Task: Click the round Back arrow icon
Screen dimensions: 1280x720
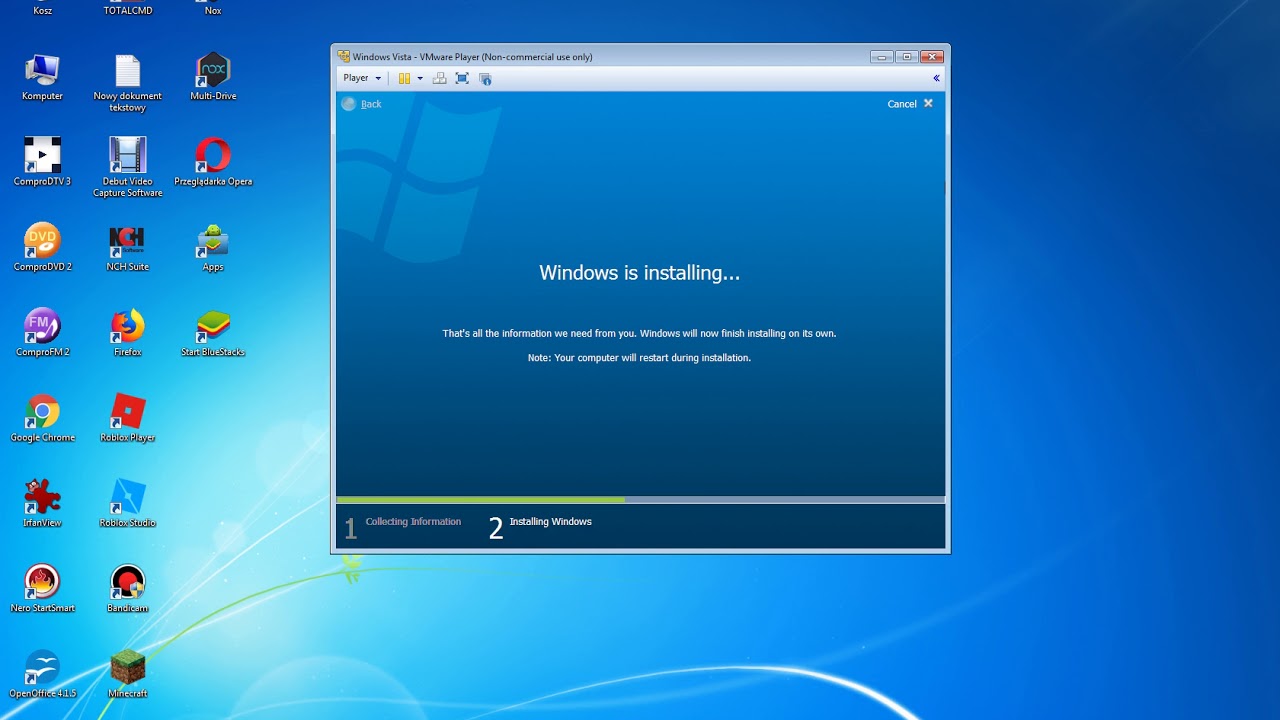Action: pos(348,104)
